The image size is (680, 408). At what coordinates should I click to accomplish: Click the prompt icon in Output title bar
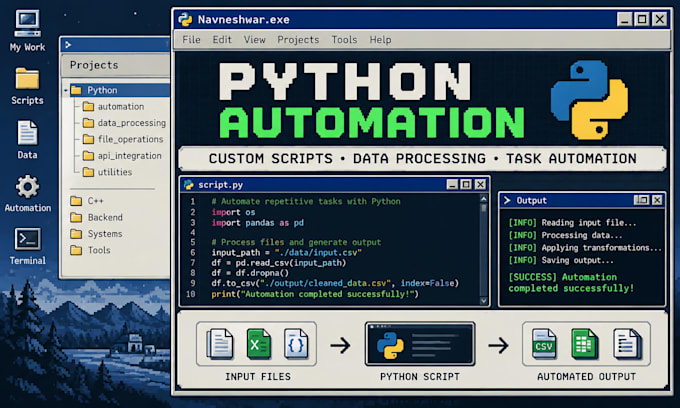[507, 200]
